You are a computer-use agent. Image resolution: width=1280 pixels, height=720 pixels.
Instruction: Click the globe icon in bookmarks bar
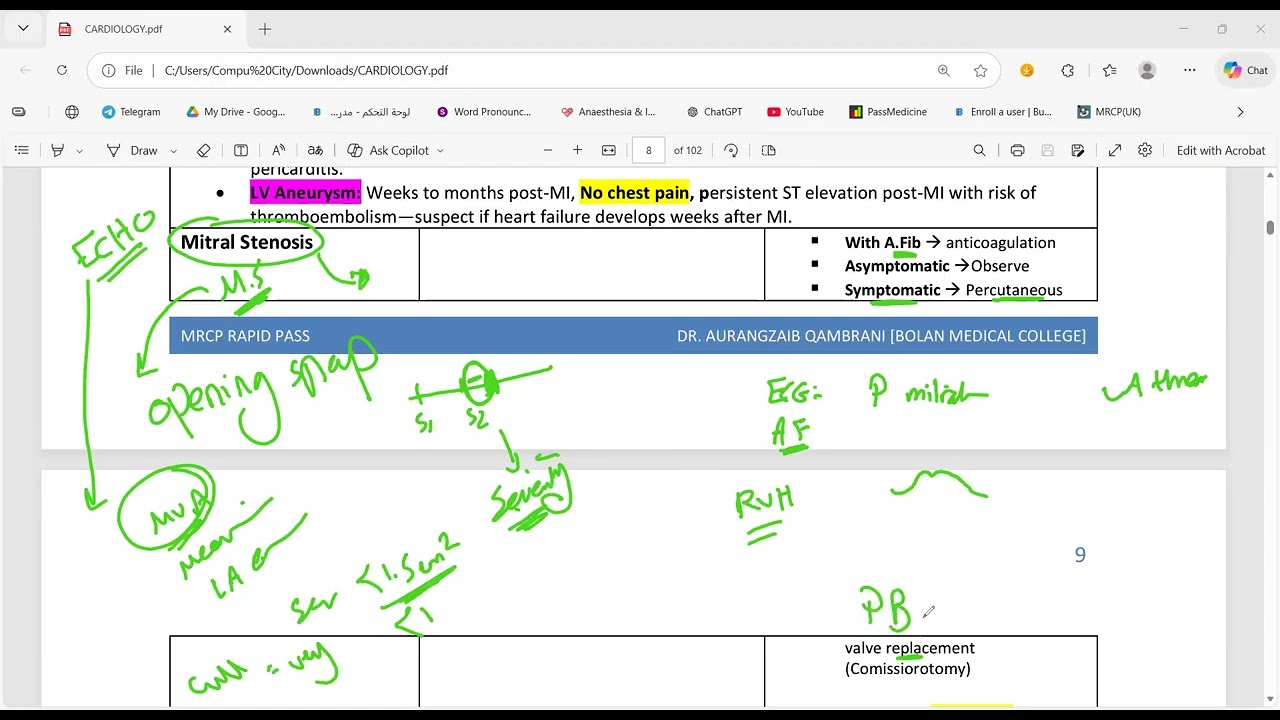tap(72, 112)
